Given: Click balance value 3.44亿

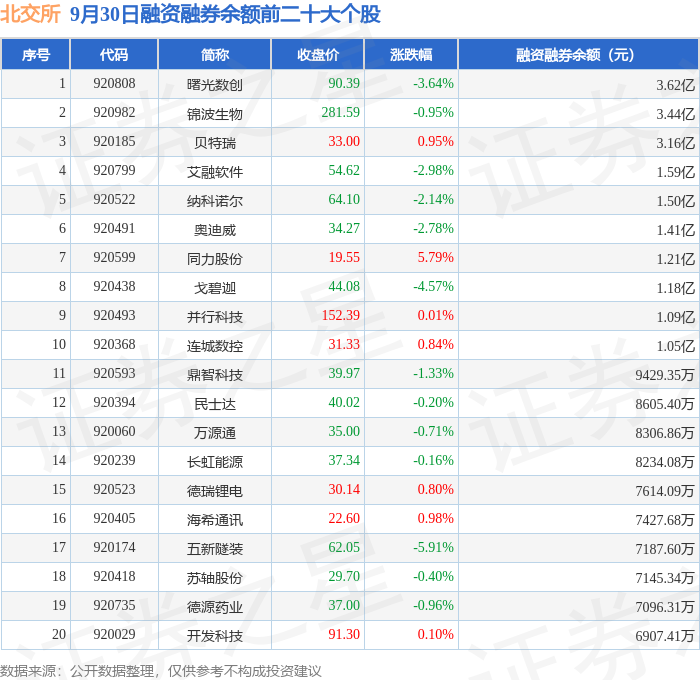Looking at the screenshot, I should (x=675, y=114).
